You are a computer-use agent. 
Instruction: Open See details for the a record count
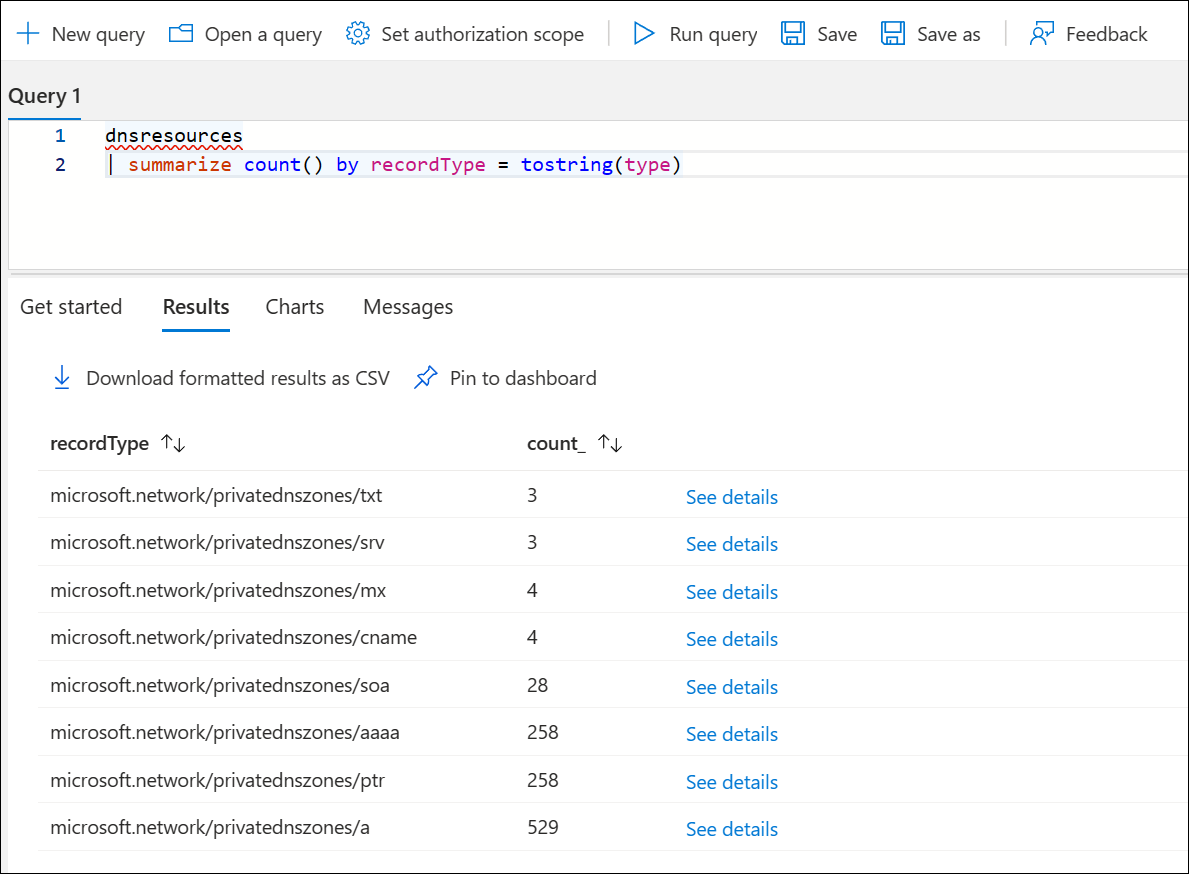point(731,829)
